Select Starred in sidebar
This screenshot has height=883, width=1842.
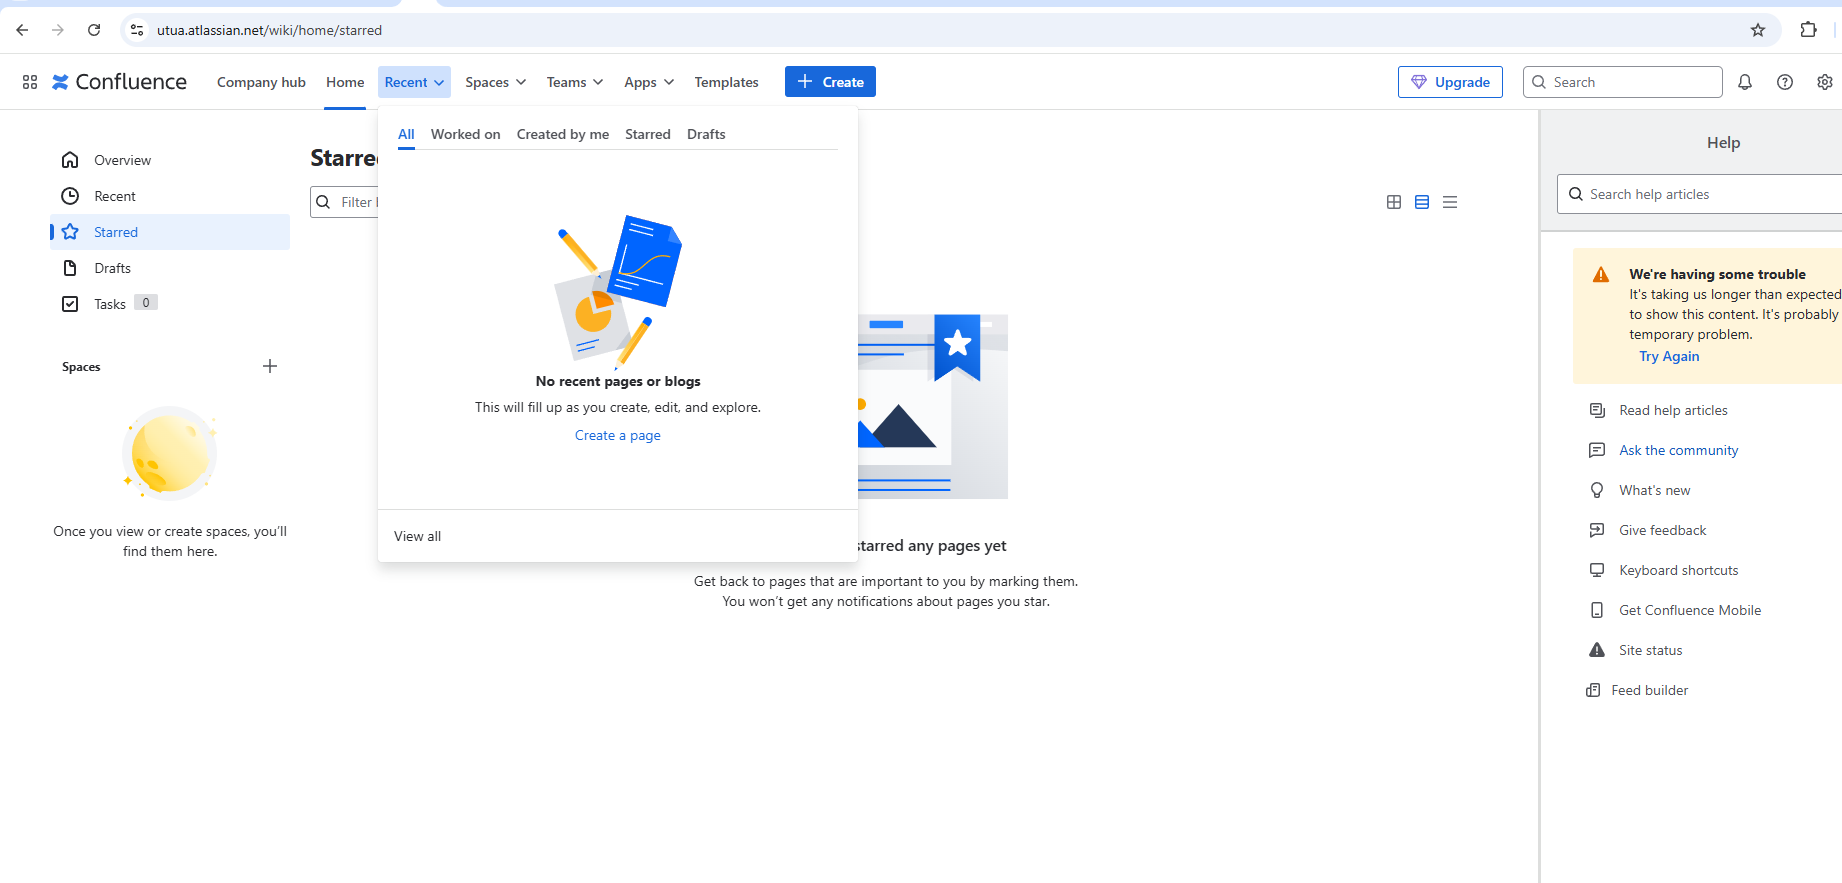point(170,232)
